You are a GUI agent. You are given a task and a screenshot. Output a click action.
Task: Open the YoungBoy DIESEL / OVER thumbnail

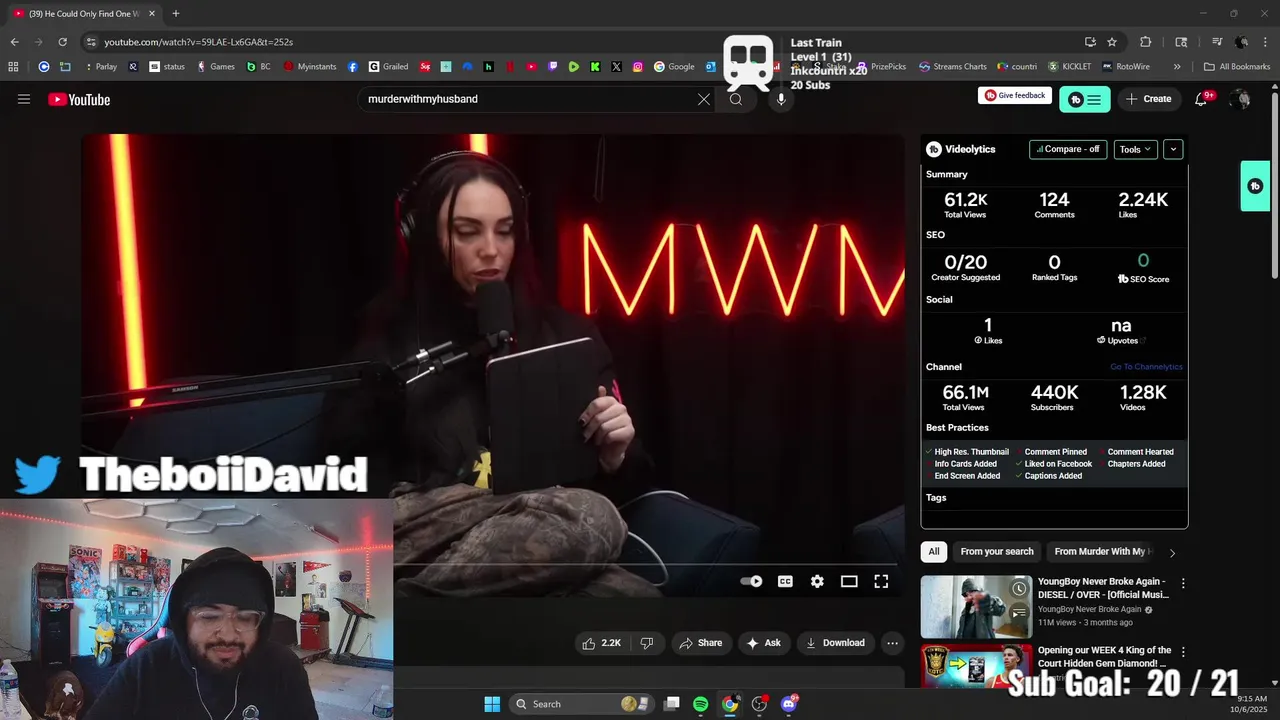point(976,606)
